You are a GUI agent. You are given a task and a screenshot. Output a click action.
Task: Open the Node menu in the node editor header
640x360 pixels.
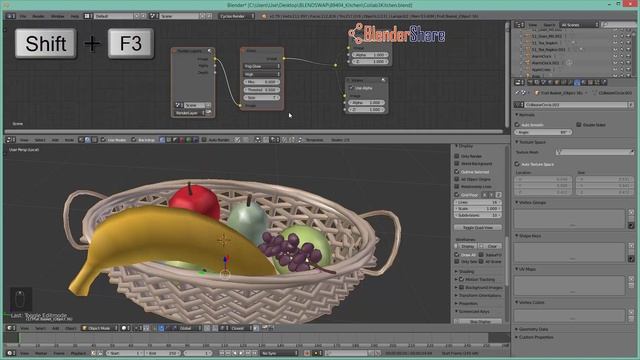69,140
